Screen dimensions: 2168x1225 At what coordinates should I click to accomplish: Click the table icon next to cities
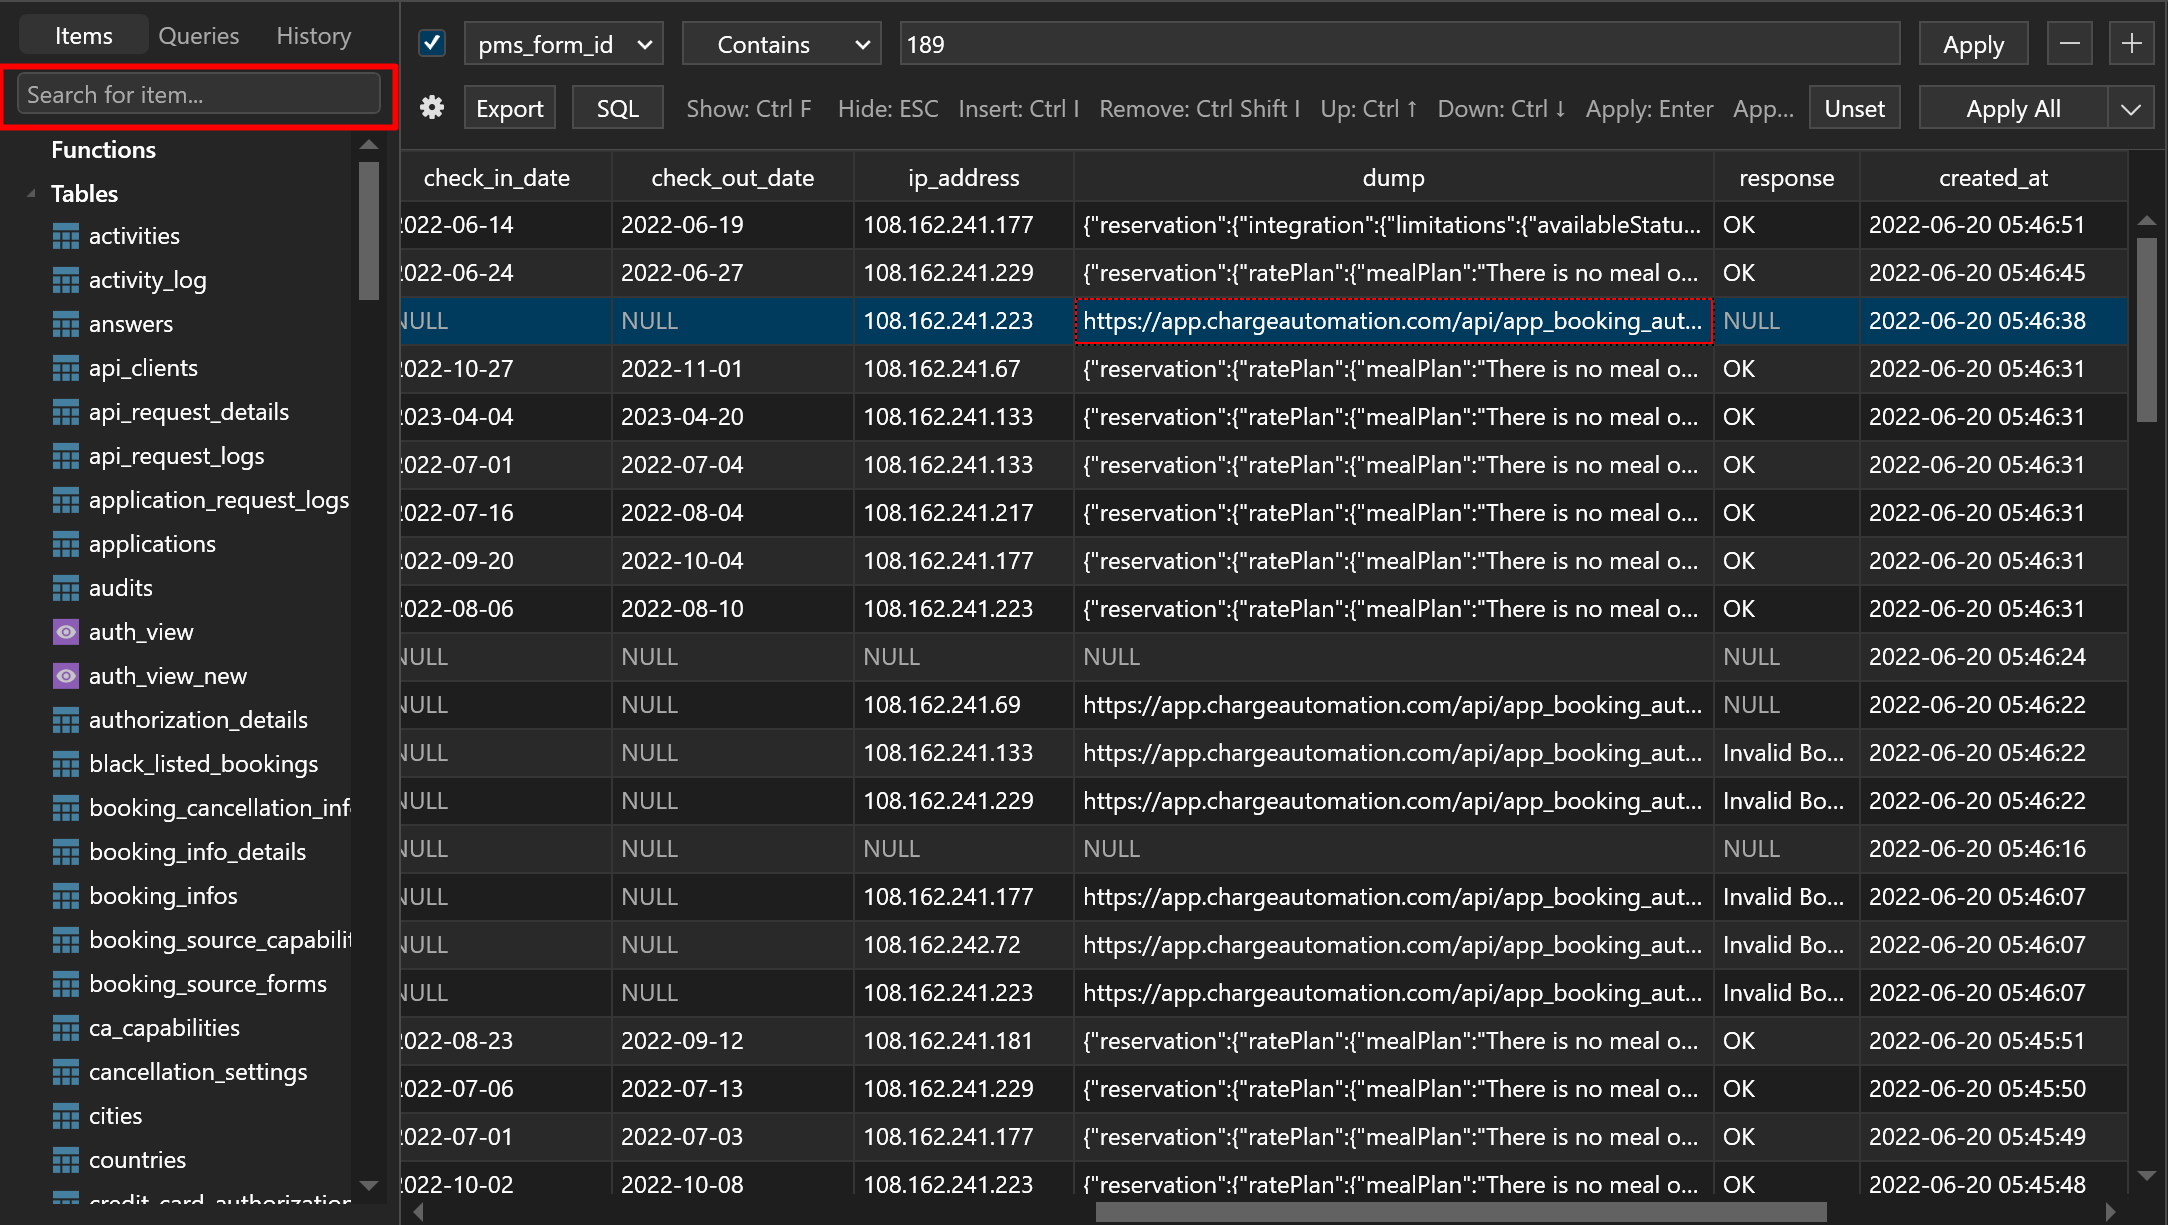[x=66, y=1116]
